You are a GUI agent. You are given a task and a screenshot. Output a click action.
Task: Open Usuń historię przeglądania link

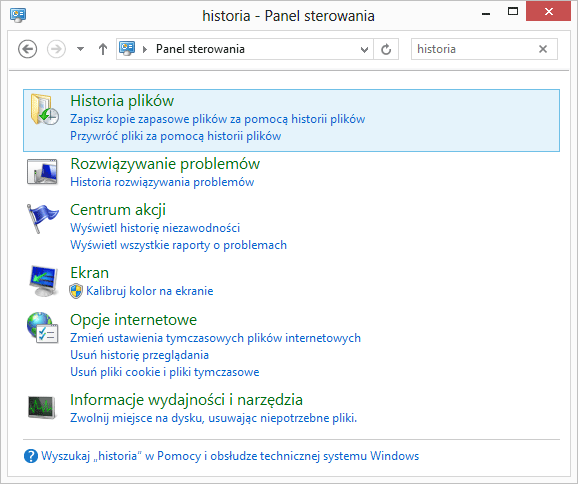[x=139, y=355]
